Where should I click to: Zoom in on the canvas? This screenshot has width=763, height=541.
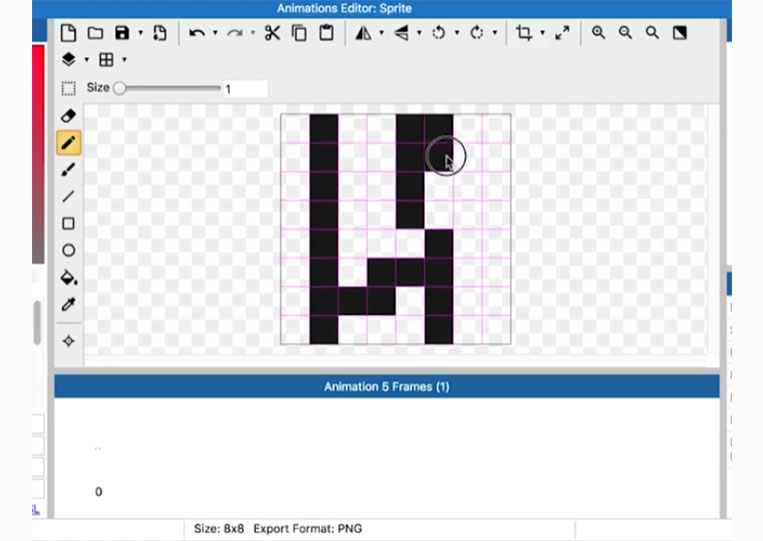click(x=599, y=33)
